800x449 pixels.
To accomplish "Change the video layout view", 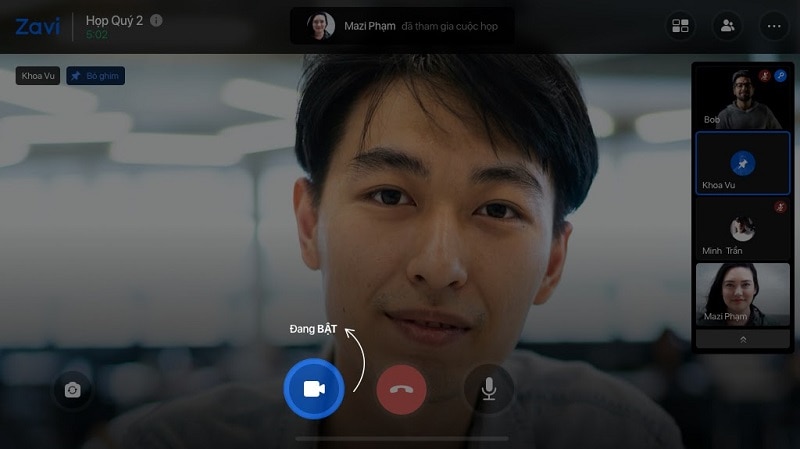I will pyautogui.click(x=680, y=27).
